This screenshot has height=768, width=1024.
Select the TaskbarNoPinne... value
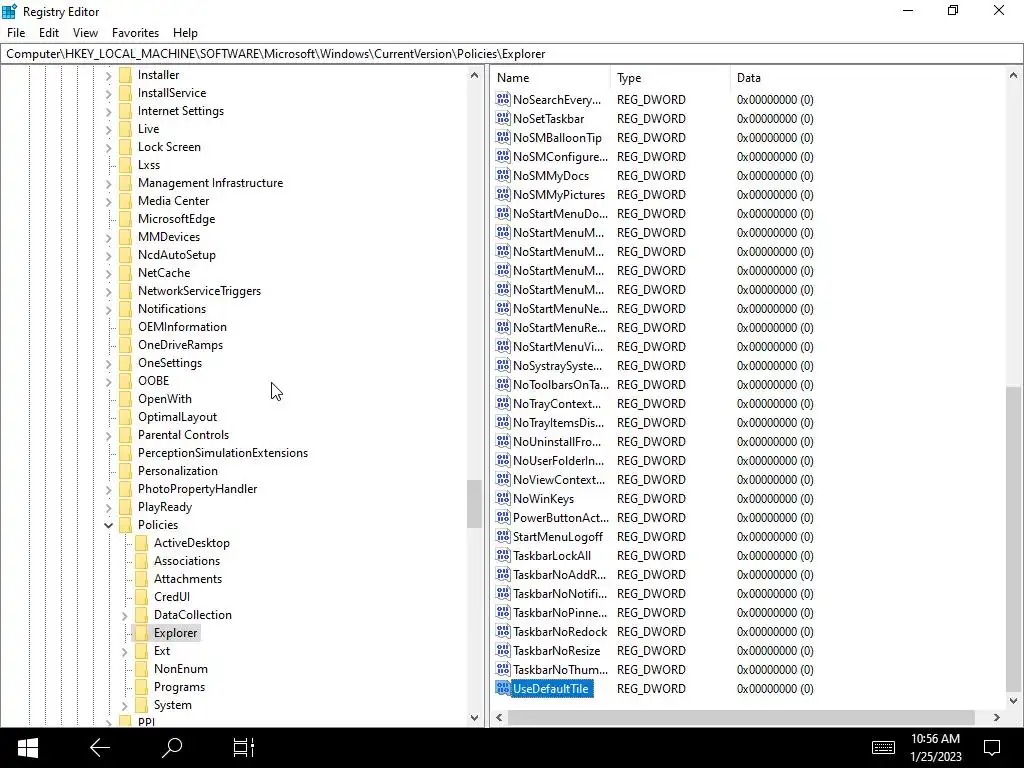pyautogui.click(x=560, y=613)
